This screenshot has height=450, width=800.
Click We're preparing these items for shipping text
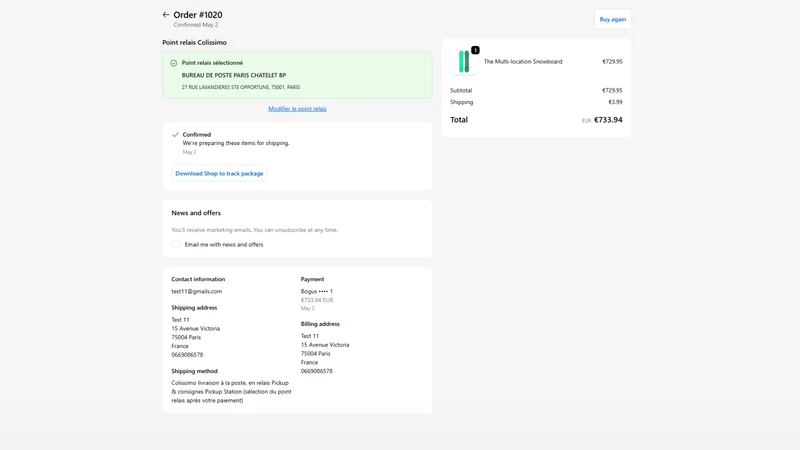(x=236, y=143)
